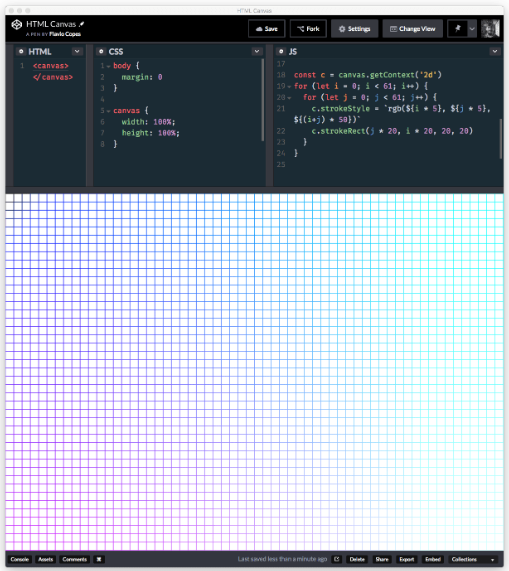Open the saved pen link icon
This screenshot has height=571, width=509.
point(337,559)
